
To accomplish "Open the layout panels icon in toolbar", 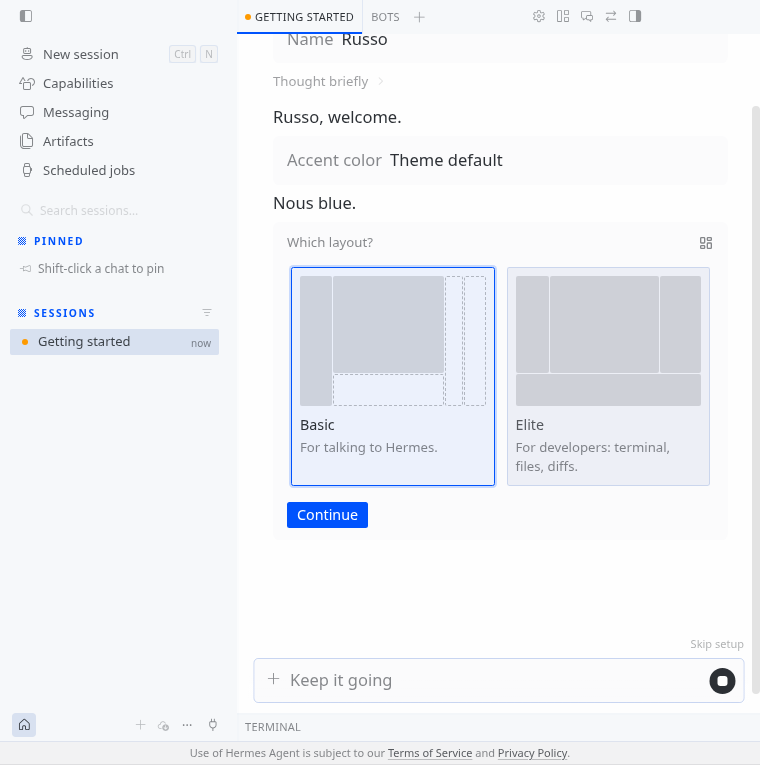I will pyautogui.click(x=563, y=16).
